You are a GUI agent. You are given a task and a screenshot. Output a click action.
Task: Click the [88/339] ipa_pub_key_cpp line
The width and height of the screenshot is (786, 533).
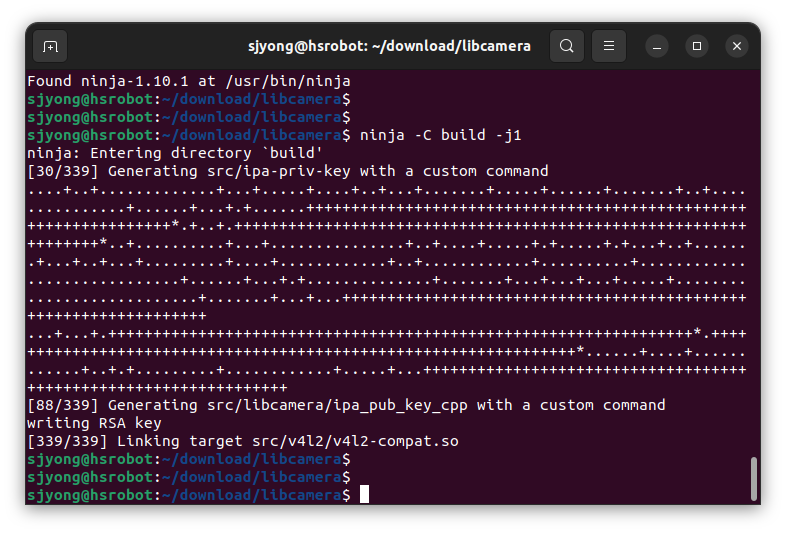point(346,405)
